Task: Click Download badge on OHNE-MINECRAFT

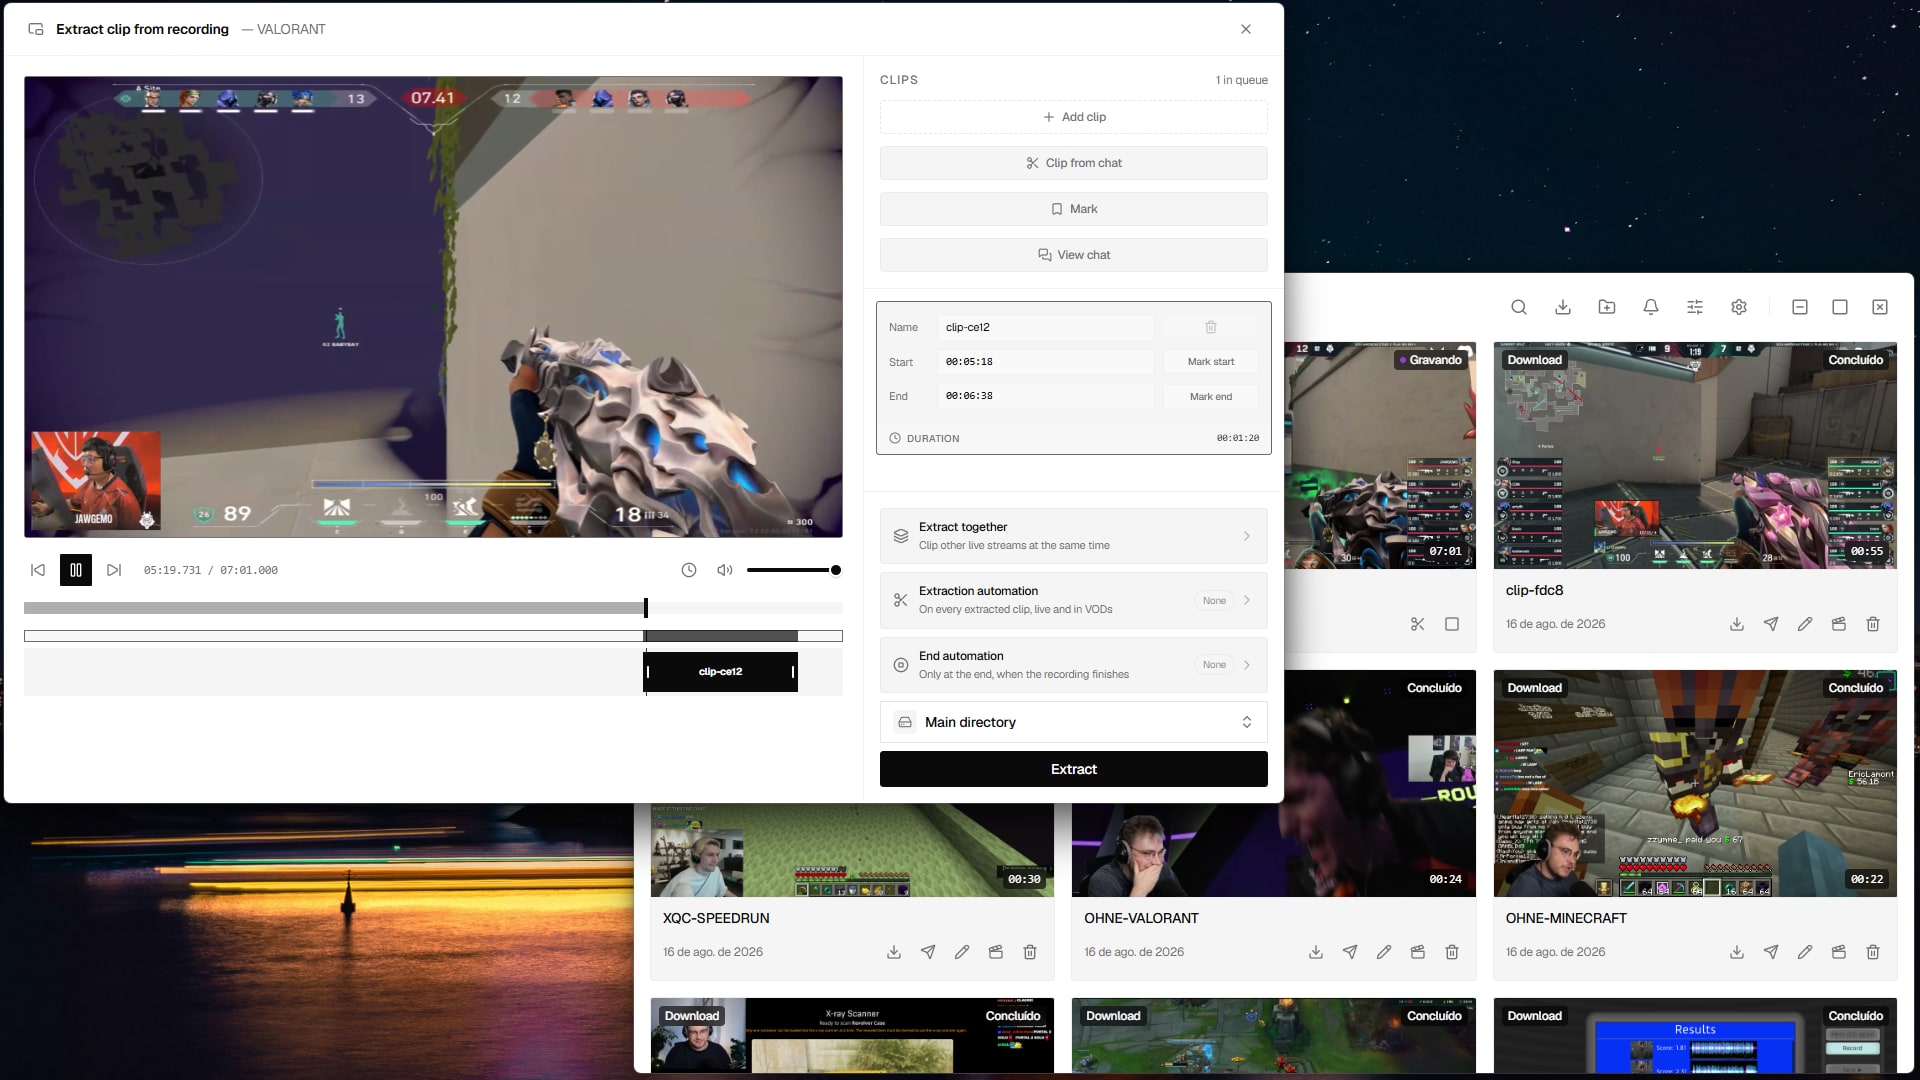Action: pos(1535,688)
